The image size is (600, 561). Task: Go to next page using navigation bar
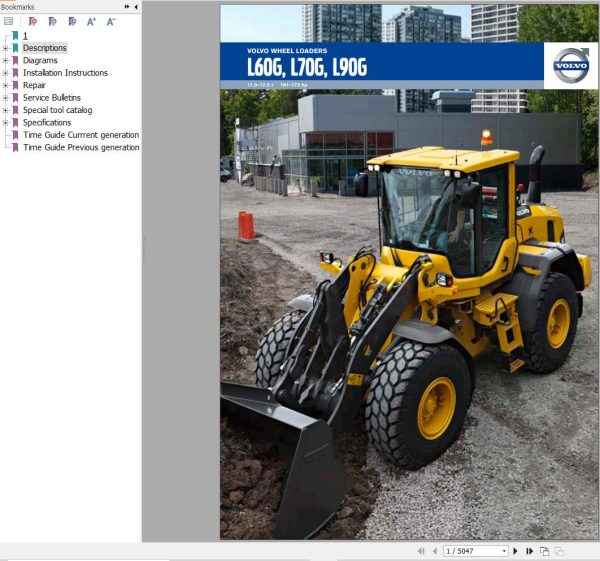515,551
